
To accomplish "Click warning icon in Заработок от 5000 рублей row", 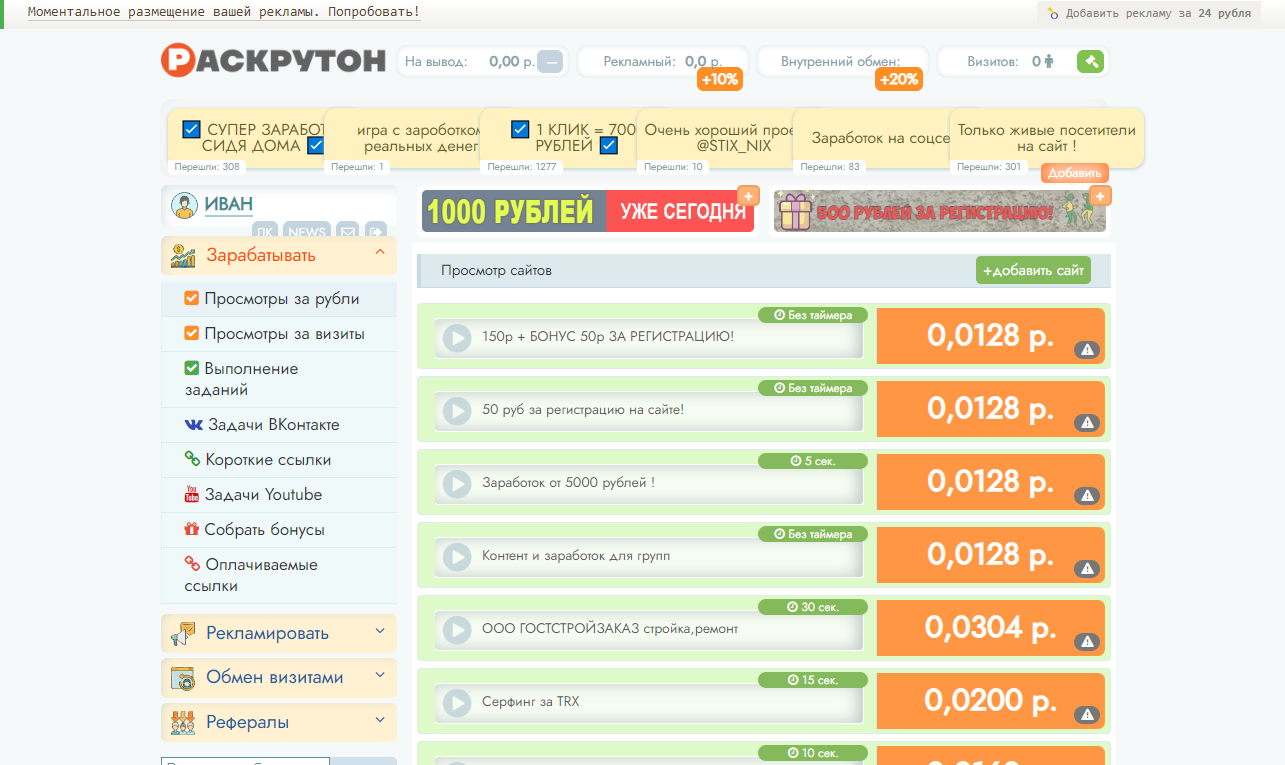I will coord(1087,496).
